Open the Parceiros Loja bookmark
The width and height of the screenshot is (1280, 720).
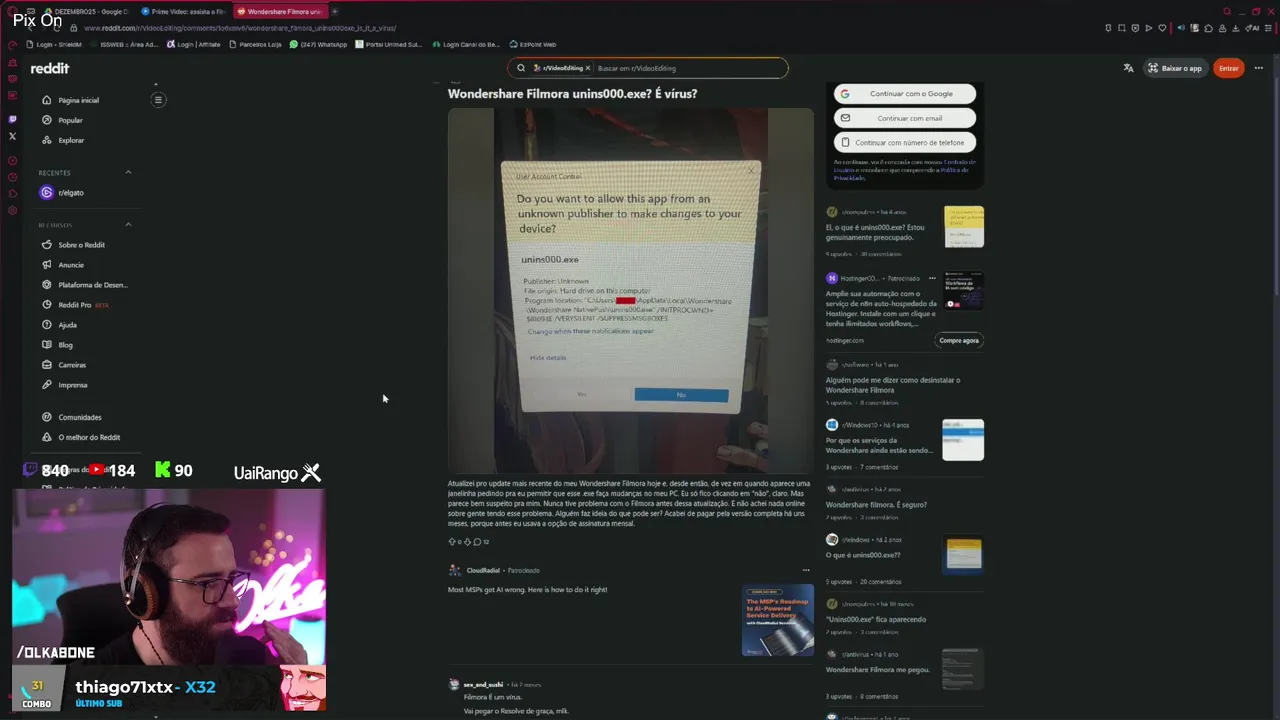click(x=255, y=44)
